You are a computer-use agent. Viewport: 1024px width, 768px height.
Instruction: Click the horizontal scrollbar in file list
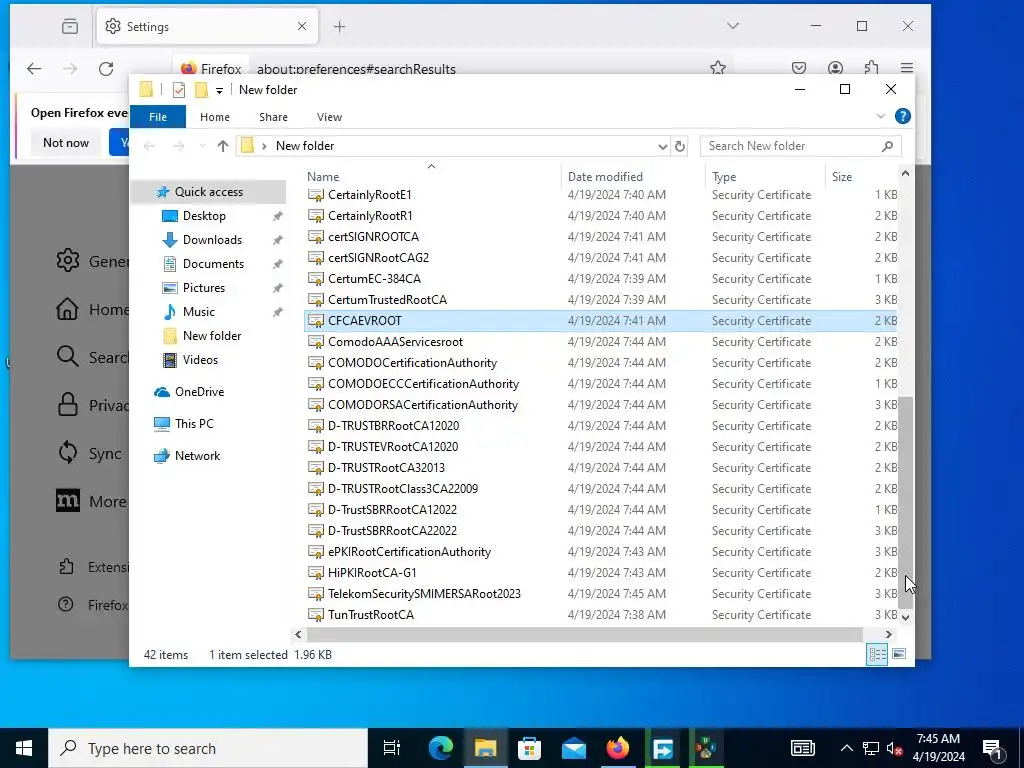584,634
